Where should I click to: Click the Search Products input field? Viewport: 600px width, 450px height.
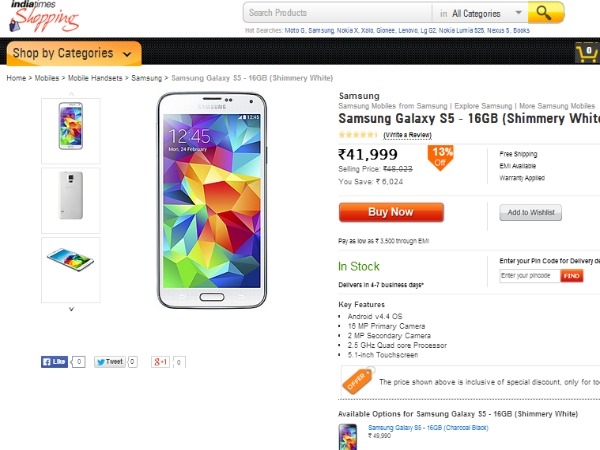pyautogui.click(x=339, y=13)
